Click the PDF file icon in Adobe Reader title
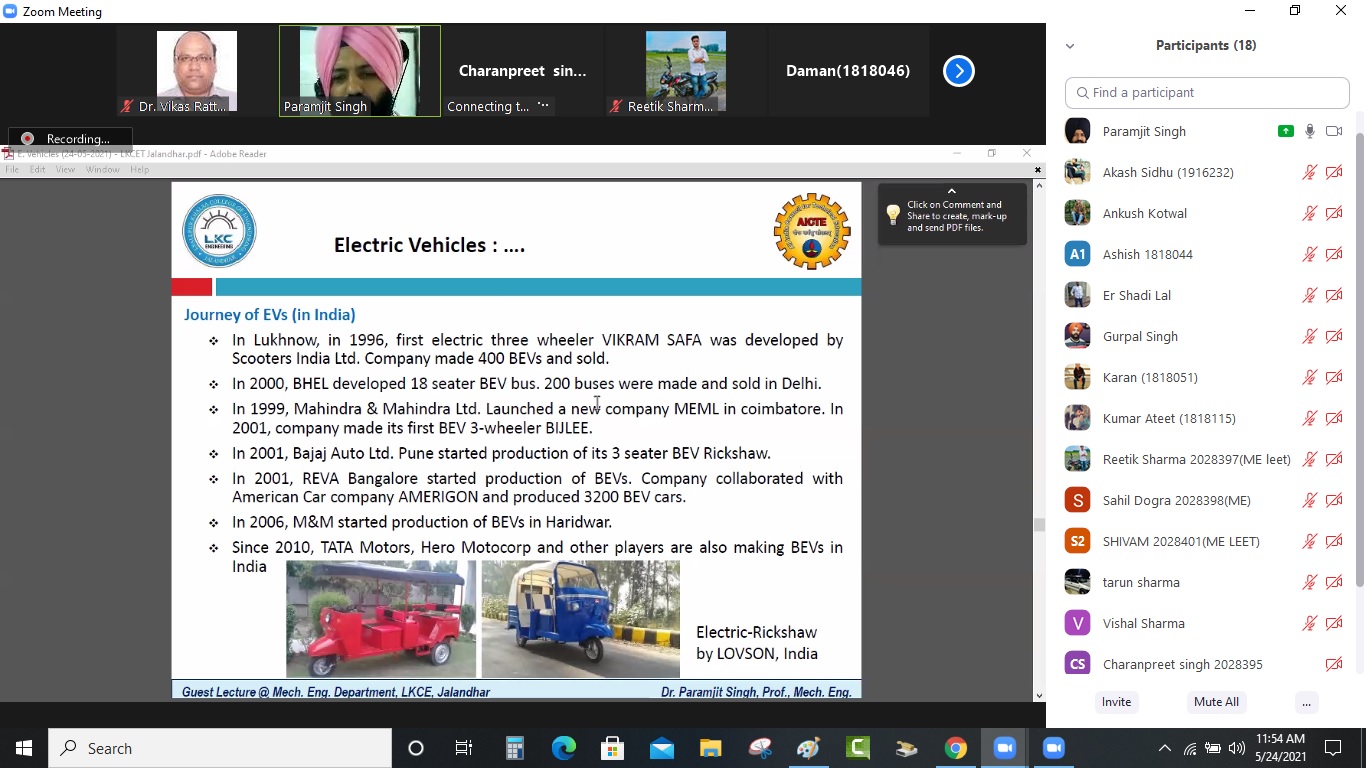This screenshot has height=768, width=1366. pos(7,154)
